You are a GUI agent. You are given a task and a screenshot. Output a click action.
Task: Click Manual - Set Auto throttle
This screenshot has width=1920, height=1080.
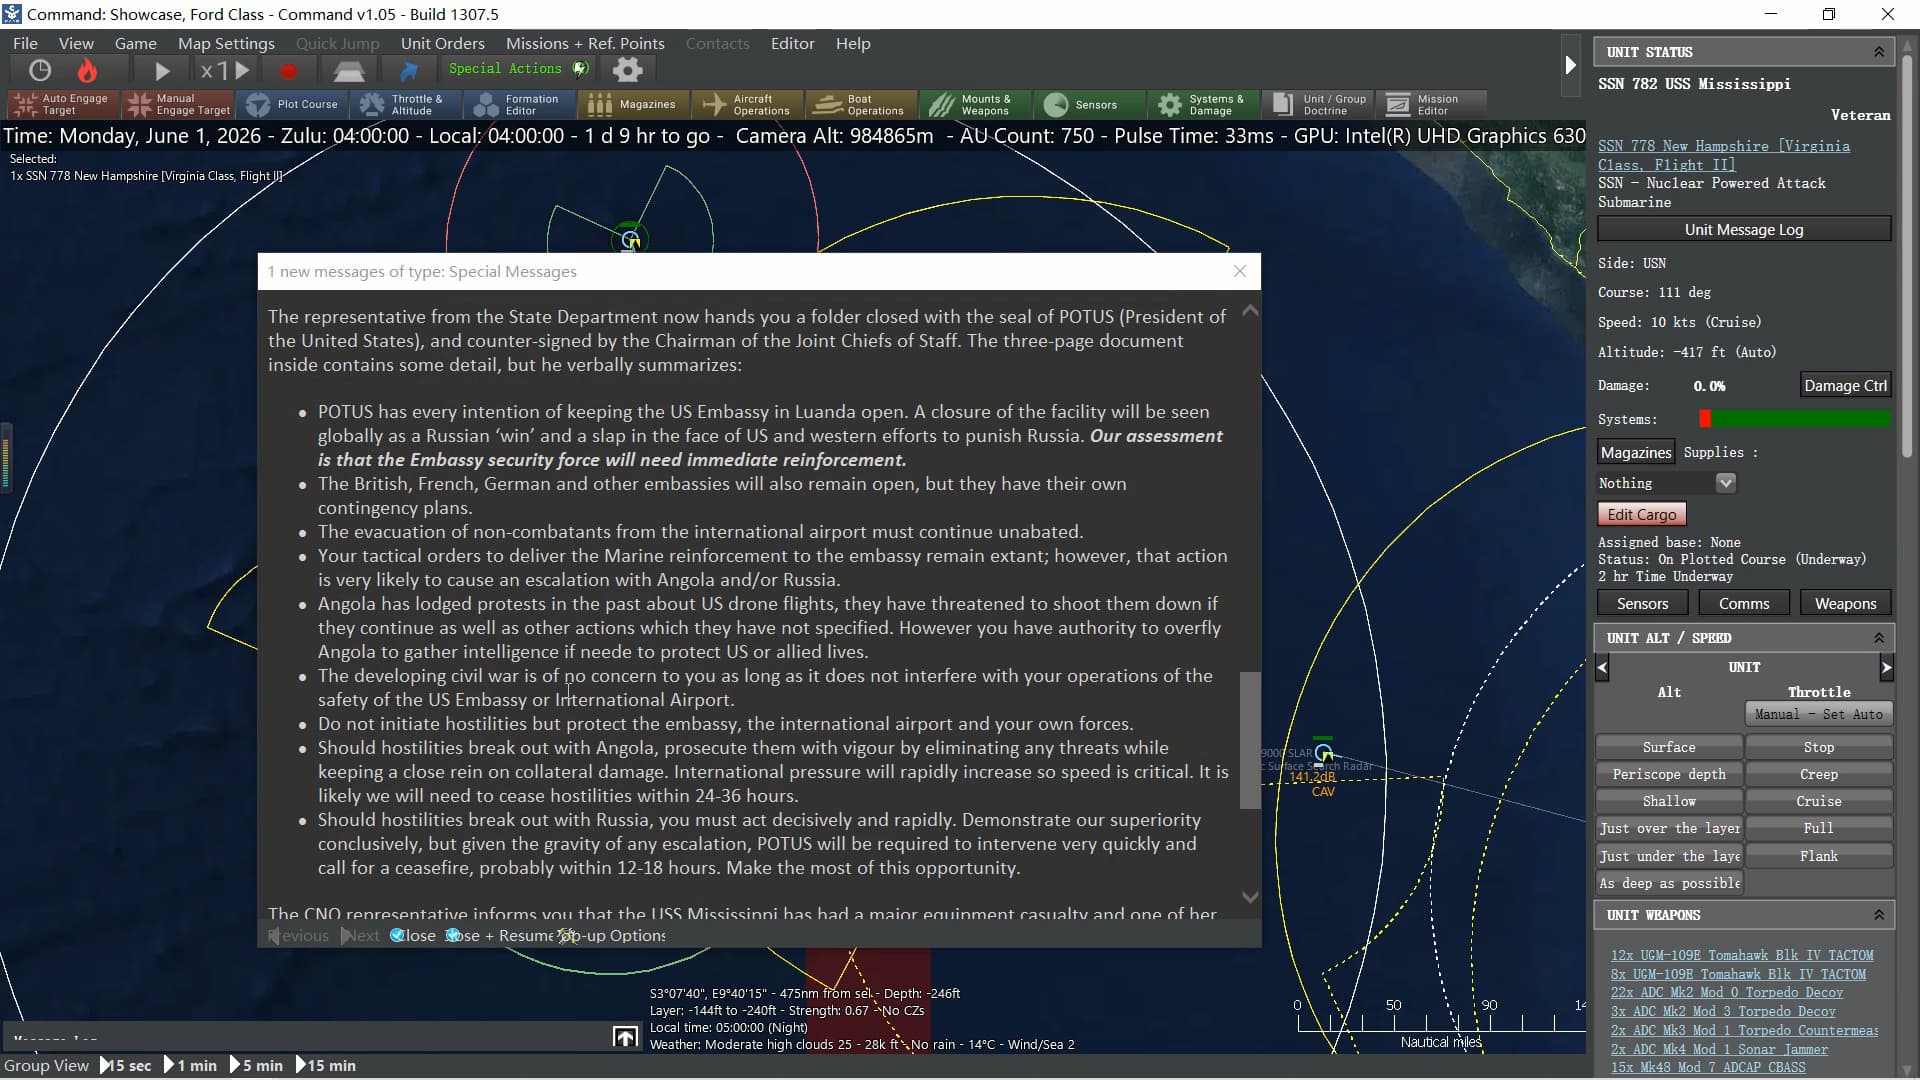pos(1818,714)
